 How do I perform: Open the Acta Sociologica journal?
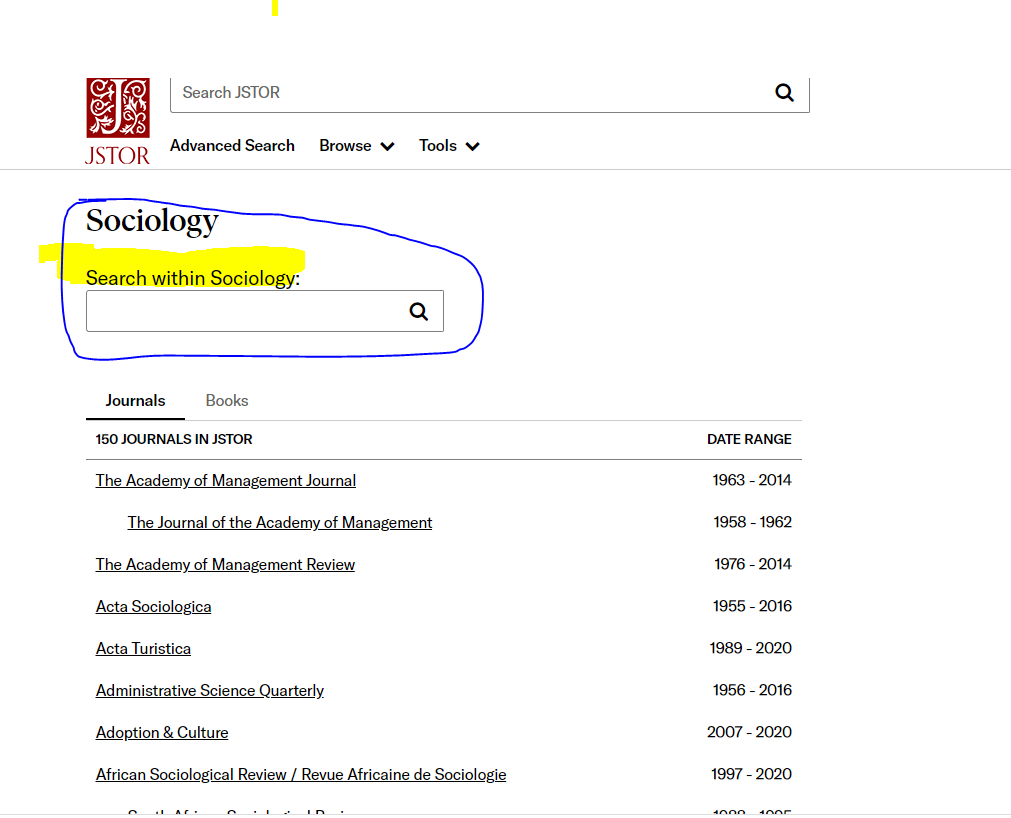pos(153,607)
